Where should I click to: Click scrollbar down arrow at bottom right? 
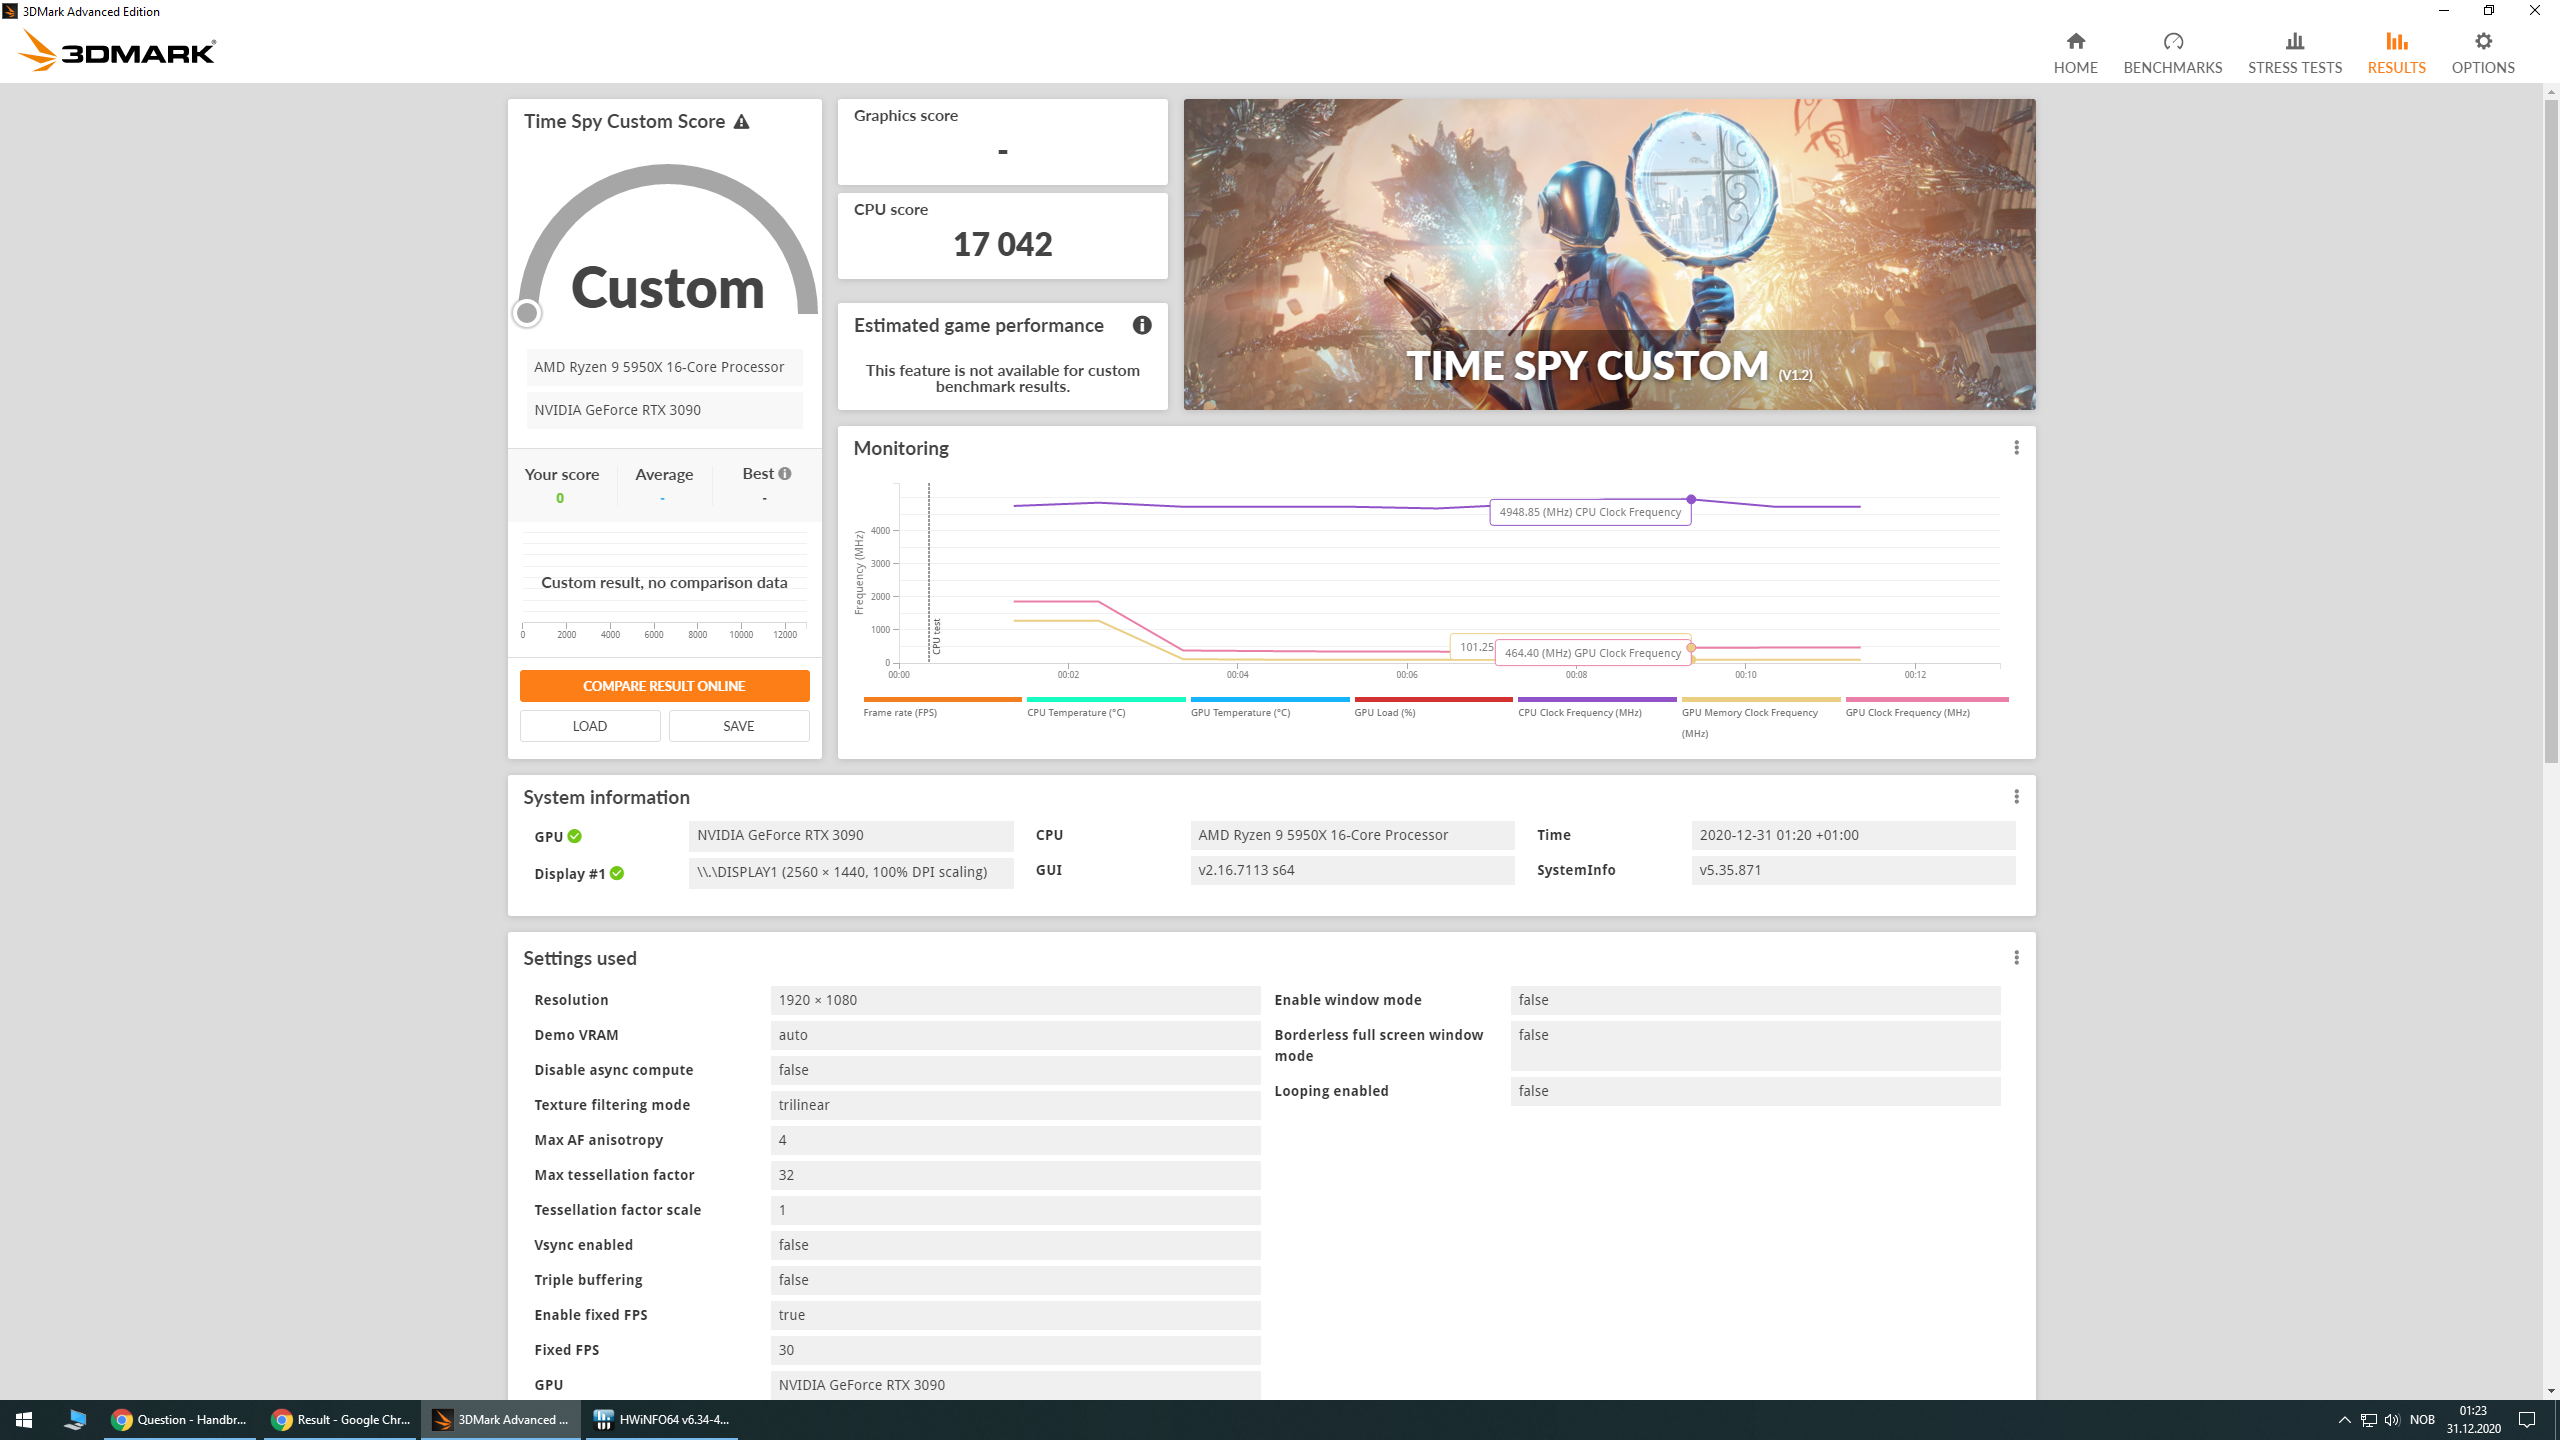[2551, 1391]
